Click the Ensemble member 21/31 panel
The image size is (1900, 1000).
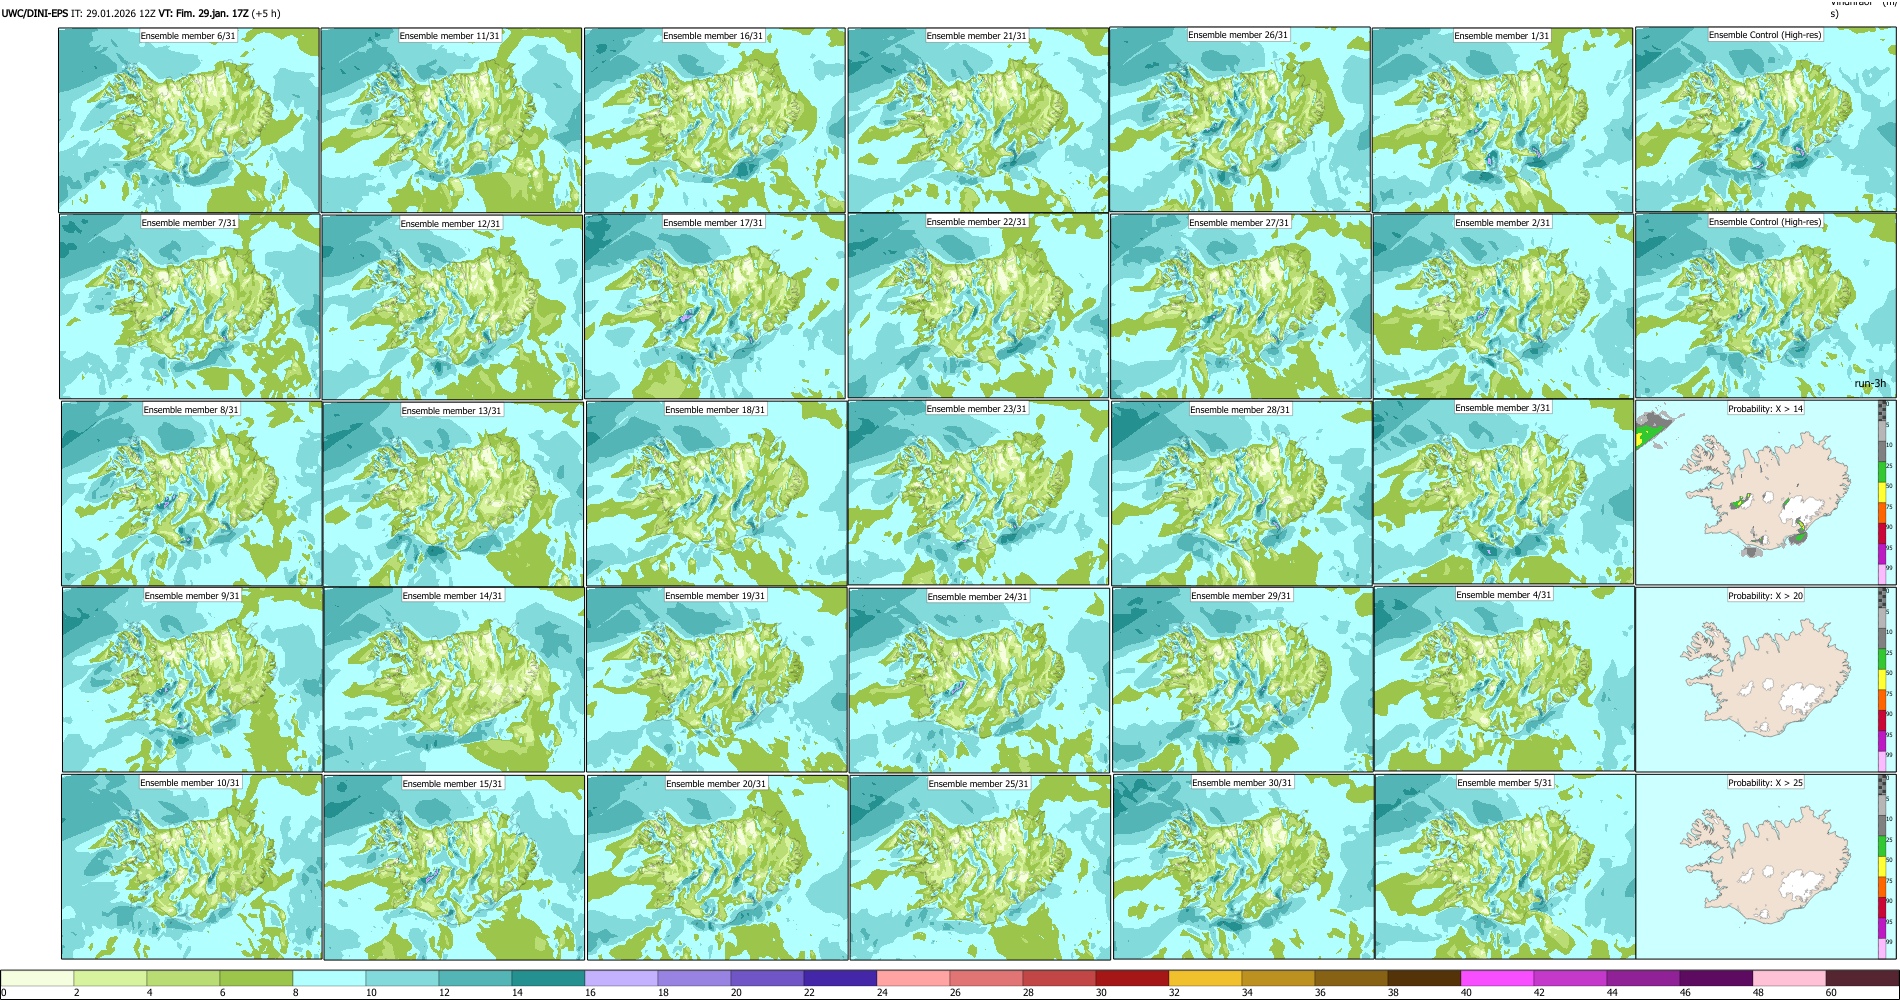point(978,120)
